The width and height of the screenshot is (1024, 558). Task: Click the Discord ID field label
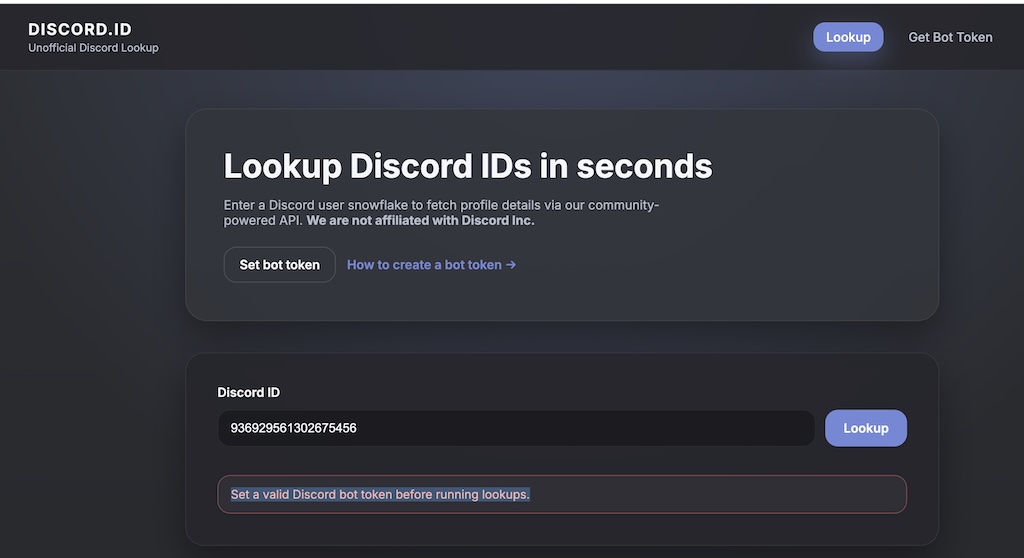pyautogui.click(x=248, y=392)
